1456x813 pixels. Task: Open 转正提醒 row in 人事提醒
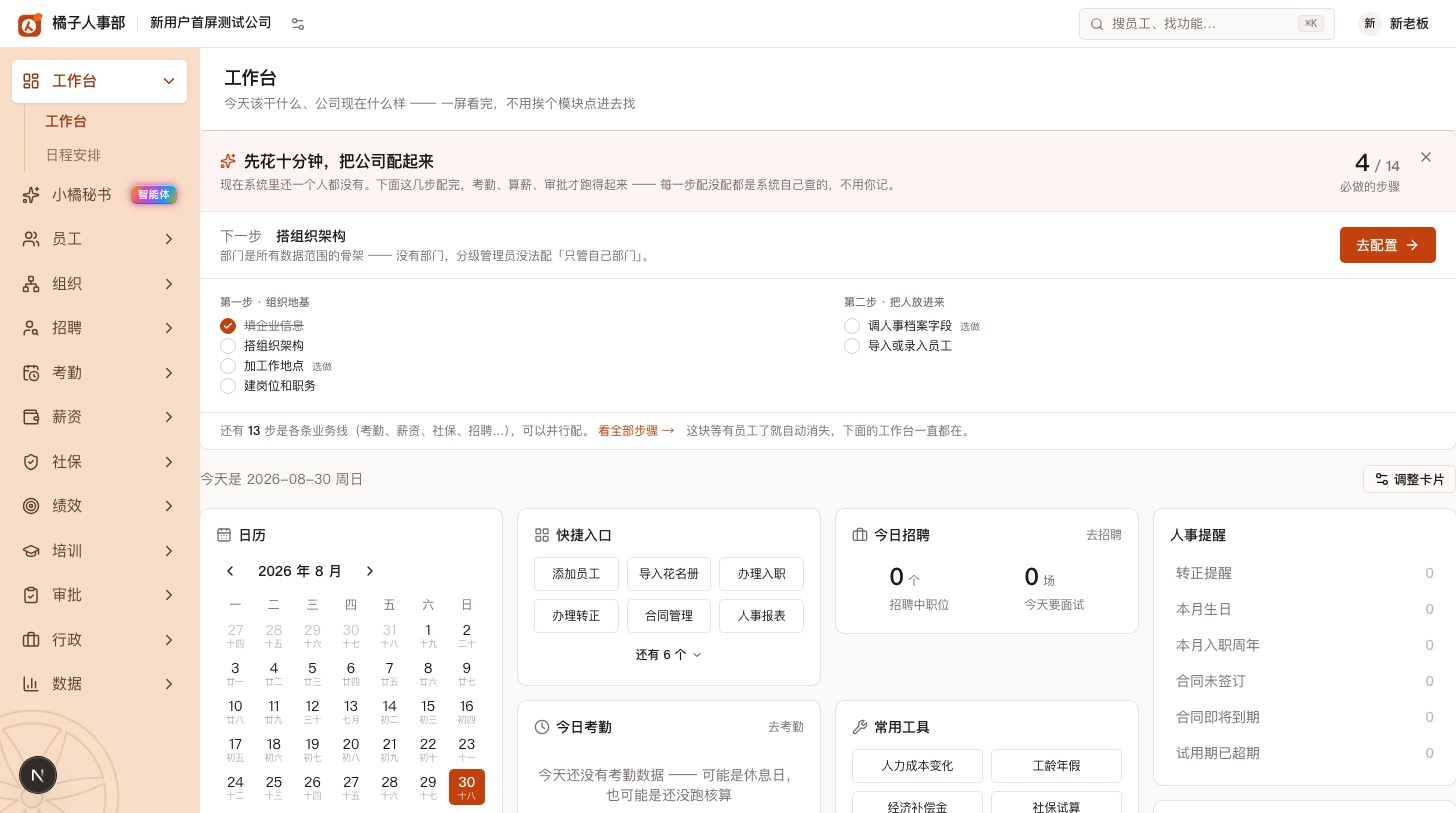click(1305, 573)
